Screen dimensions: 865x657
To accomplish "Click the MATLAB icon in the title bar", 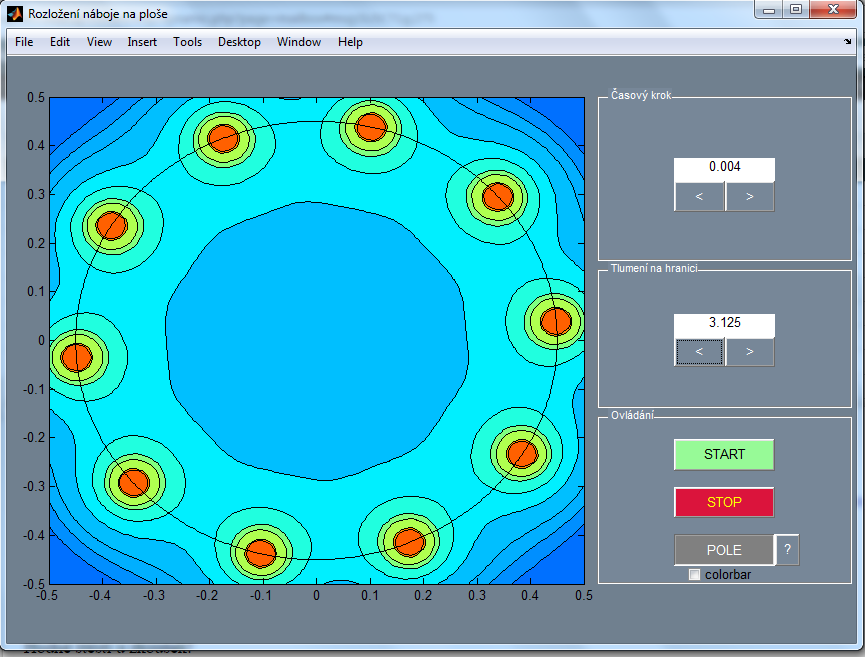I will click(x=15, y=14).
